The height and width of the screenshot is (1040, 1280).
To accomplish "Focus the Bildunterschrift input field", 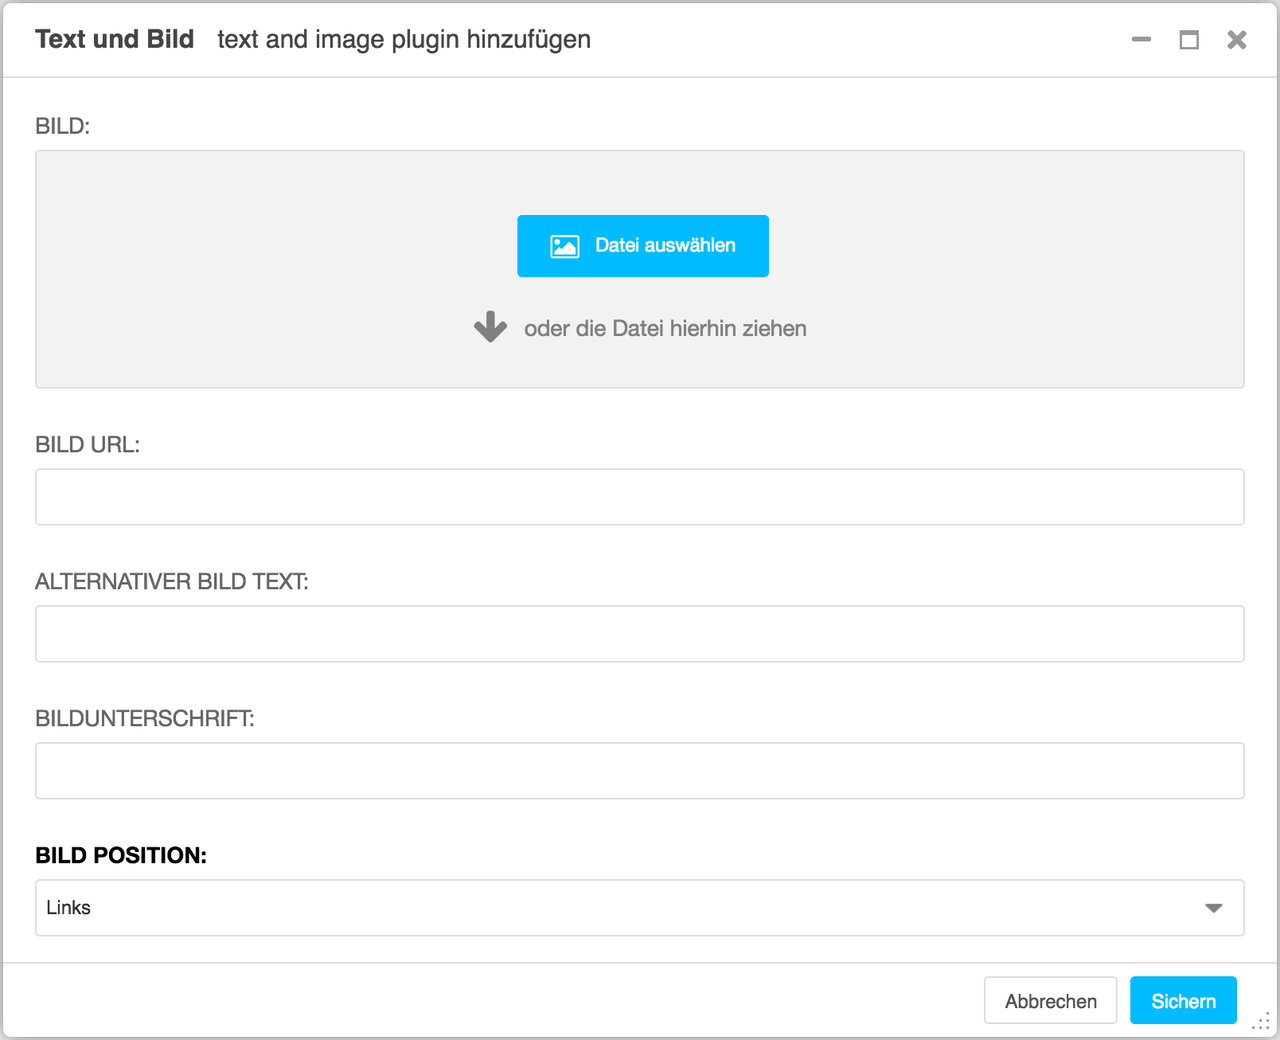I will point(640,771).
